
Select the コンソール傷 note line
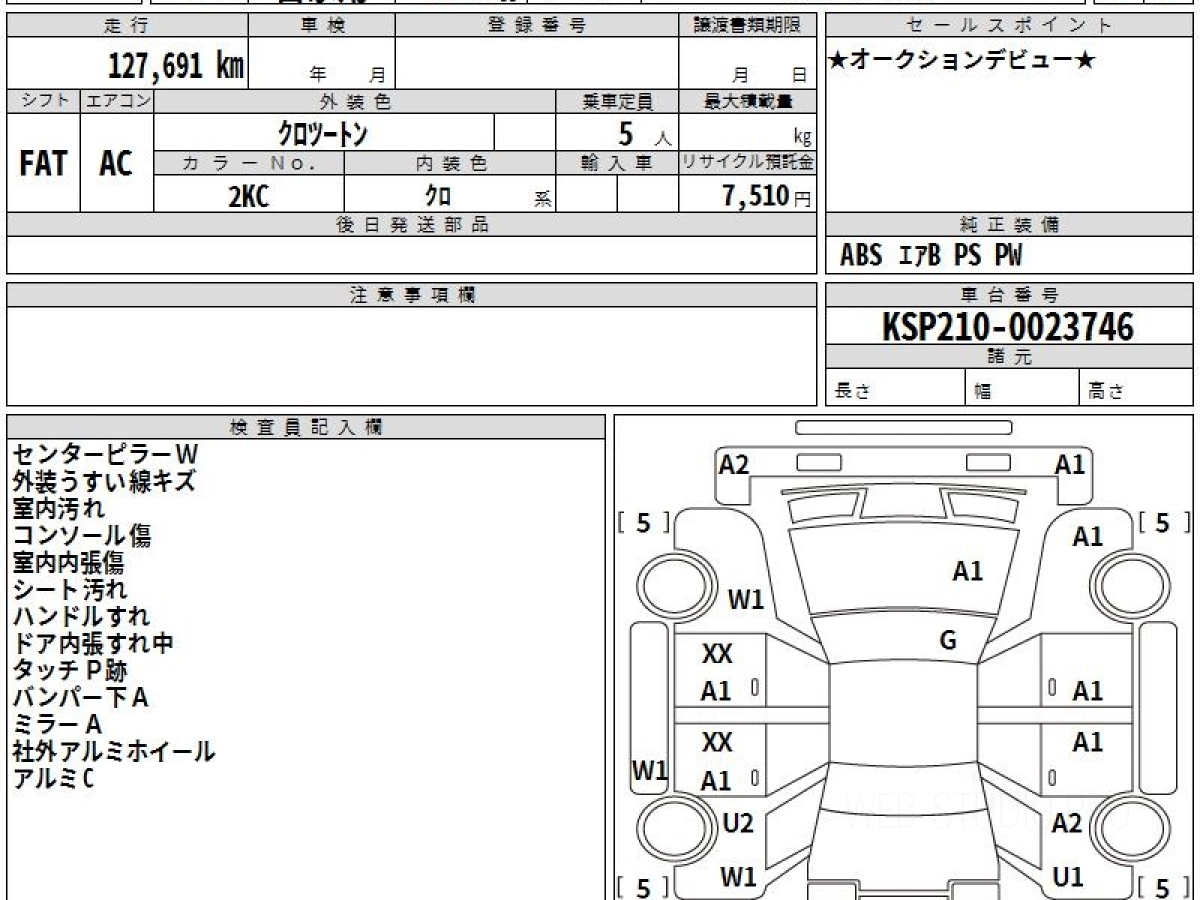click(x=82, y=536)
